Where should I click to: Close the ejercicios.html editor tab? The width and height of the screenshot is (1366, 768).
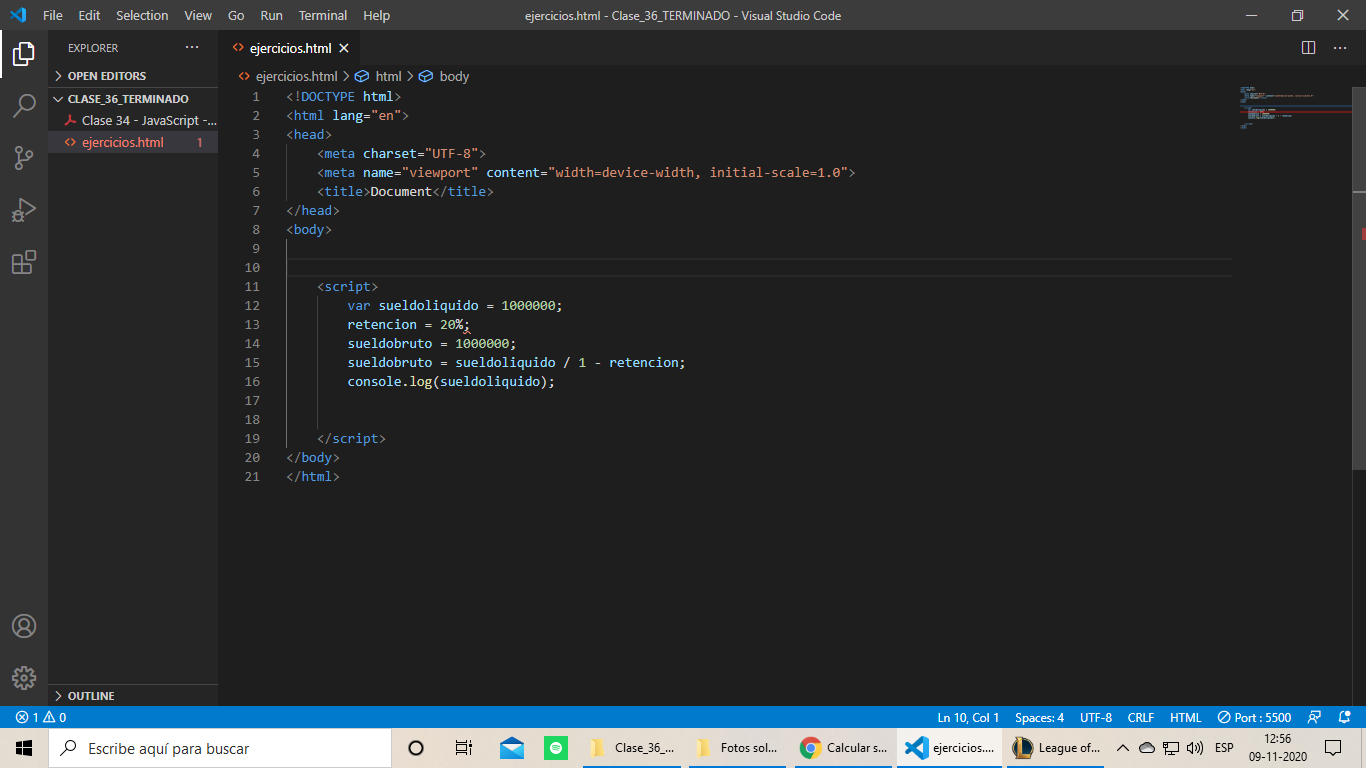coord(344,48)
